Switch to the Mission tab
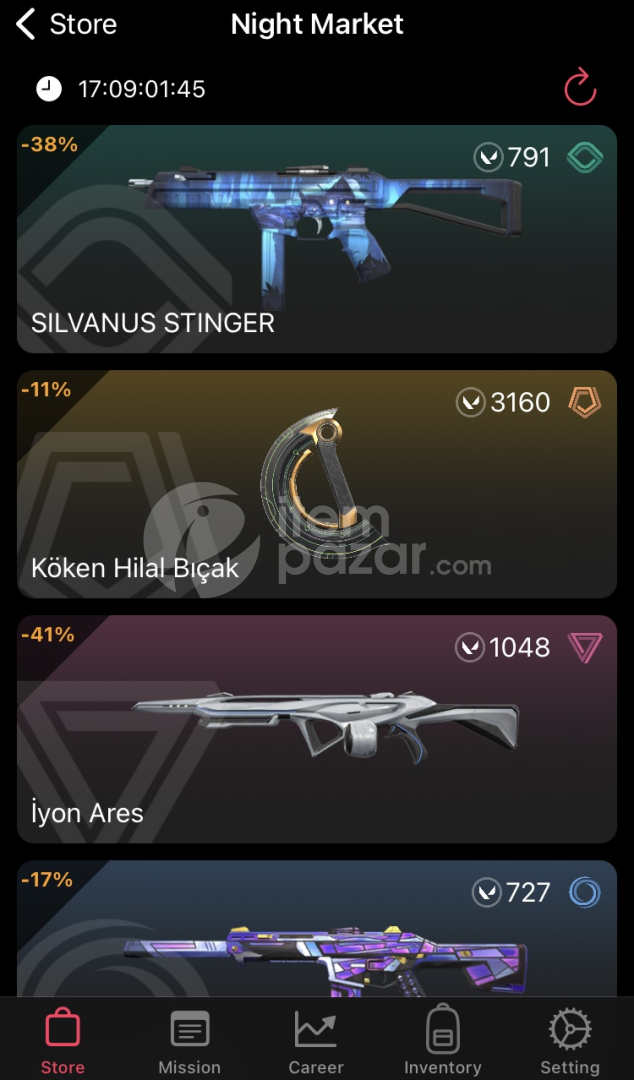 pyautogui.click(x=190, y=1039)
